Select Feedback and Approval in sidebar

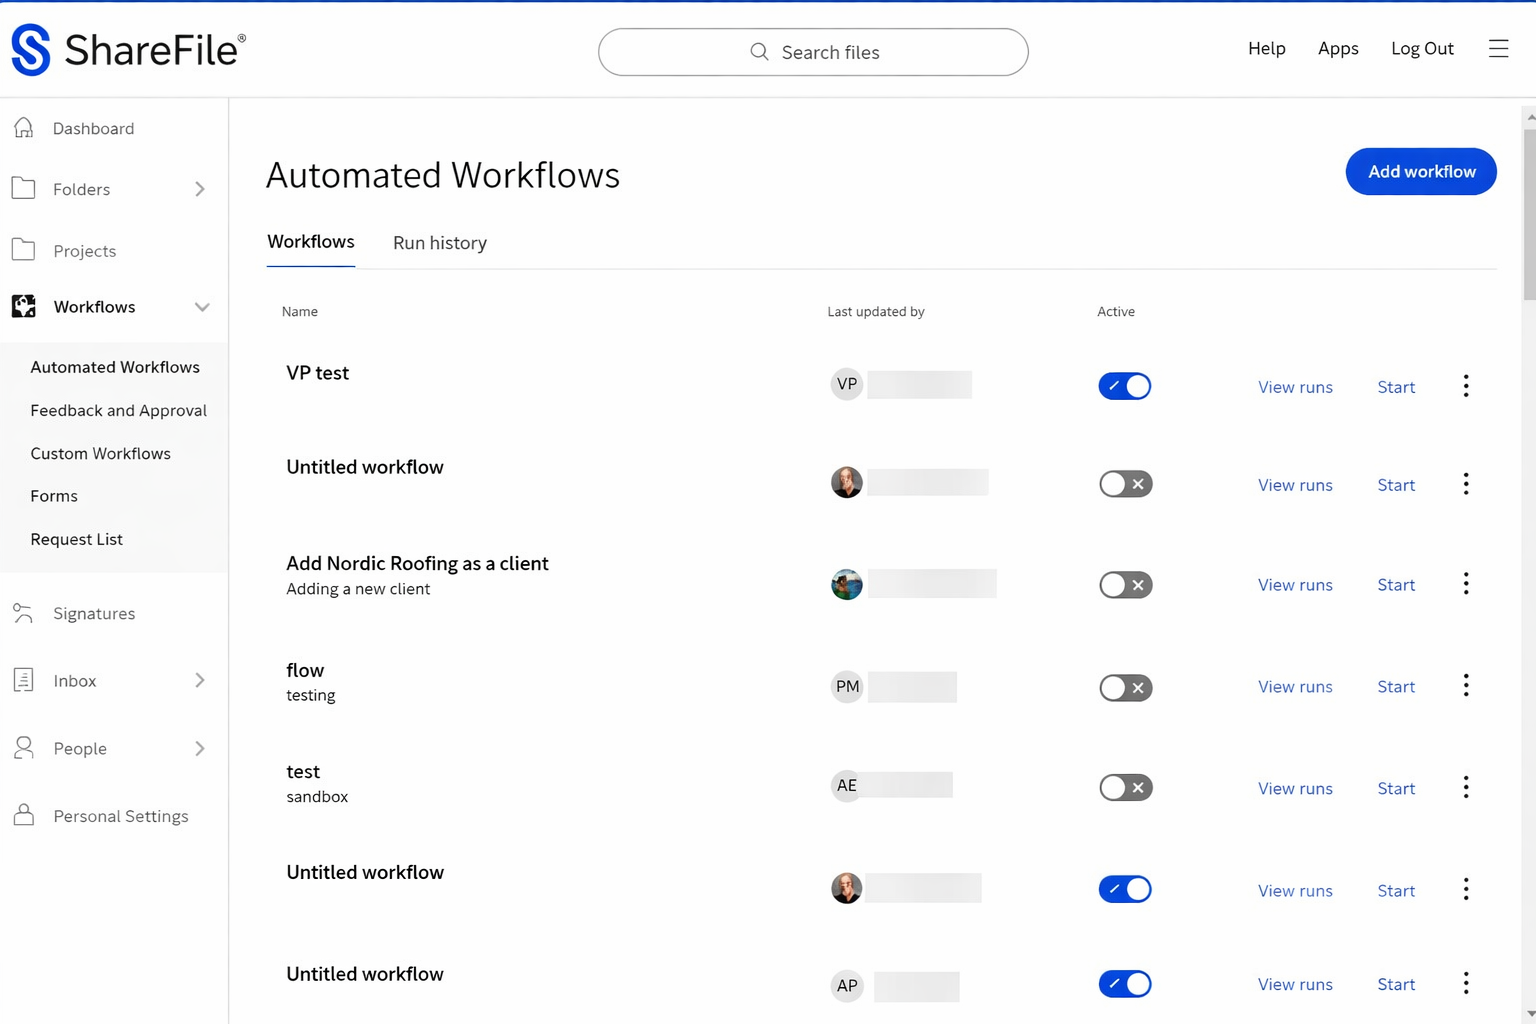pos(118,410)
